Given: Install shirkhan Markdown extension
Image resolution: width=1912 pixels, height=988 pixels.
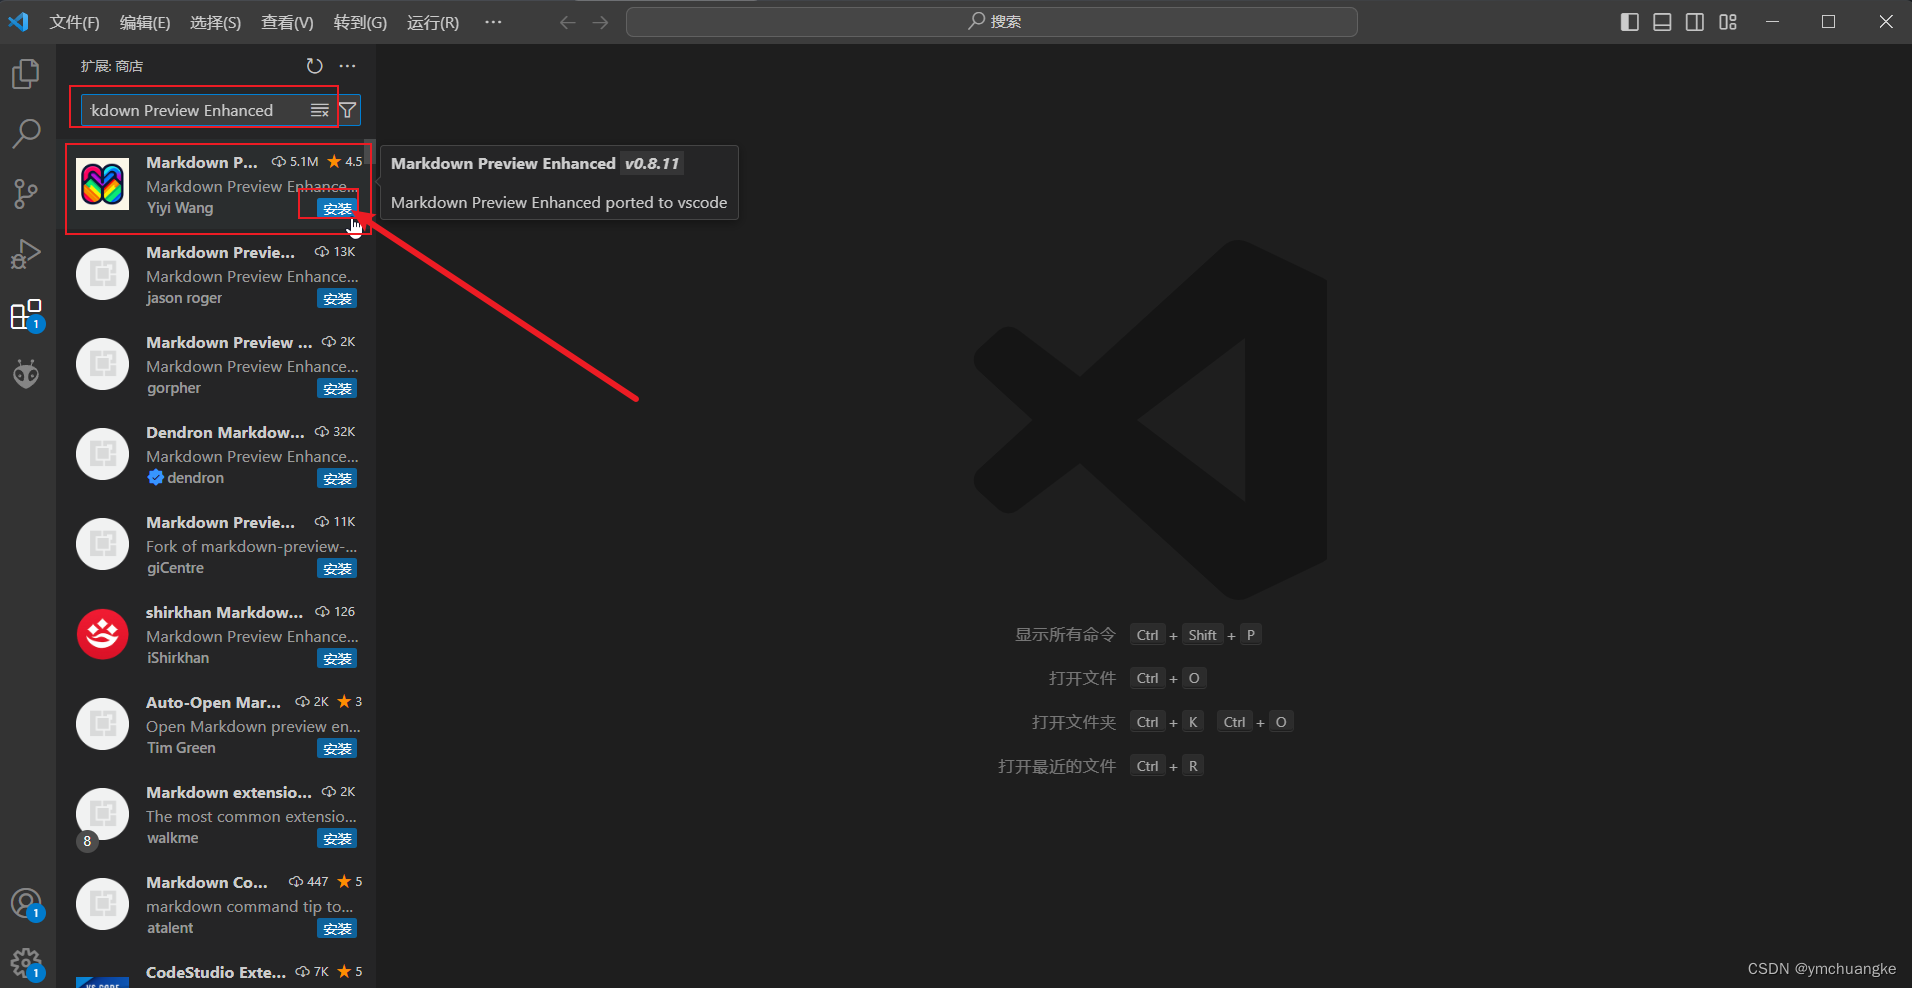Looking at the screenshot, I should click(338, 658).
